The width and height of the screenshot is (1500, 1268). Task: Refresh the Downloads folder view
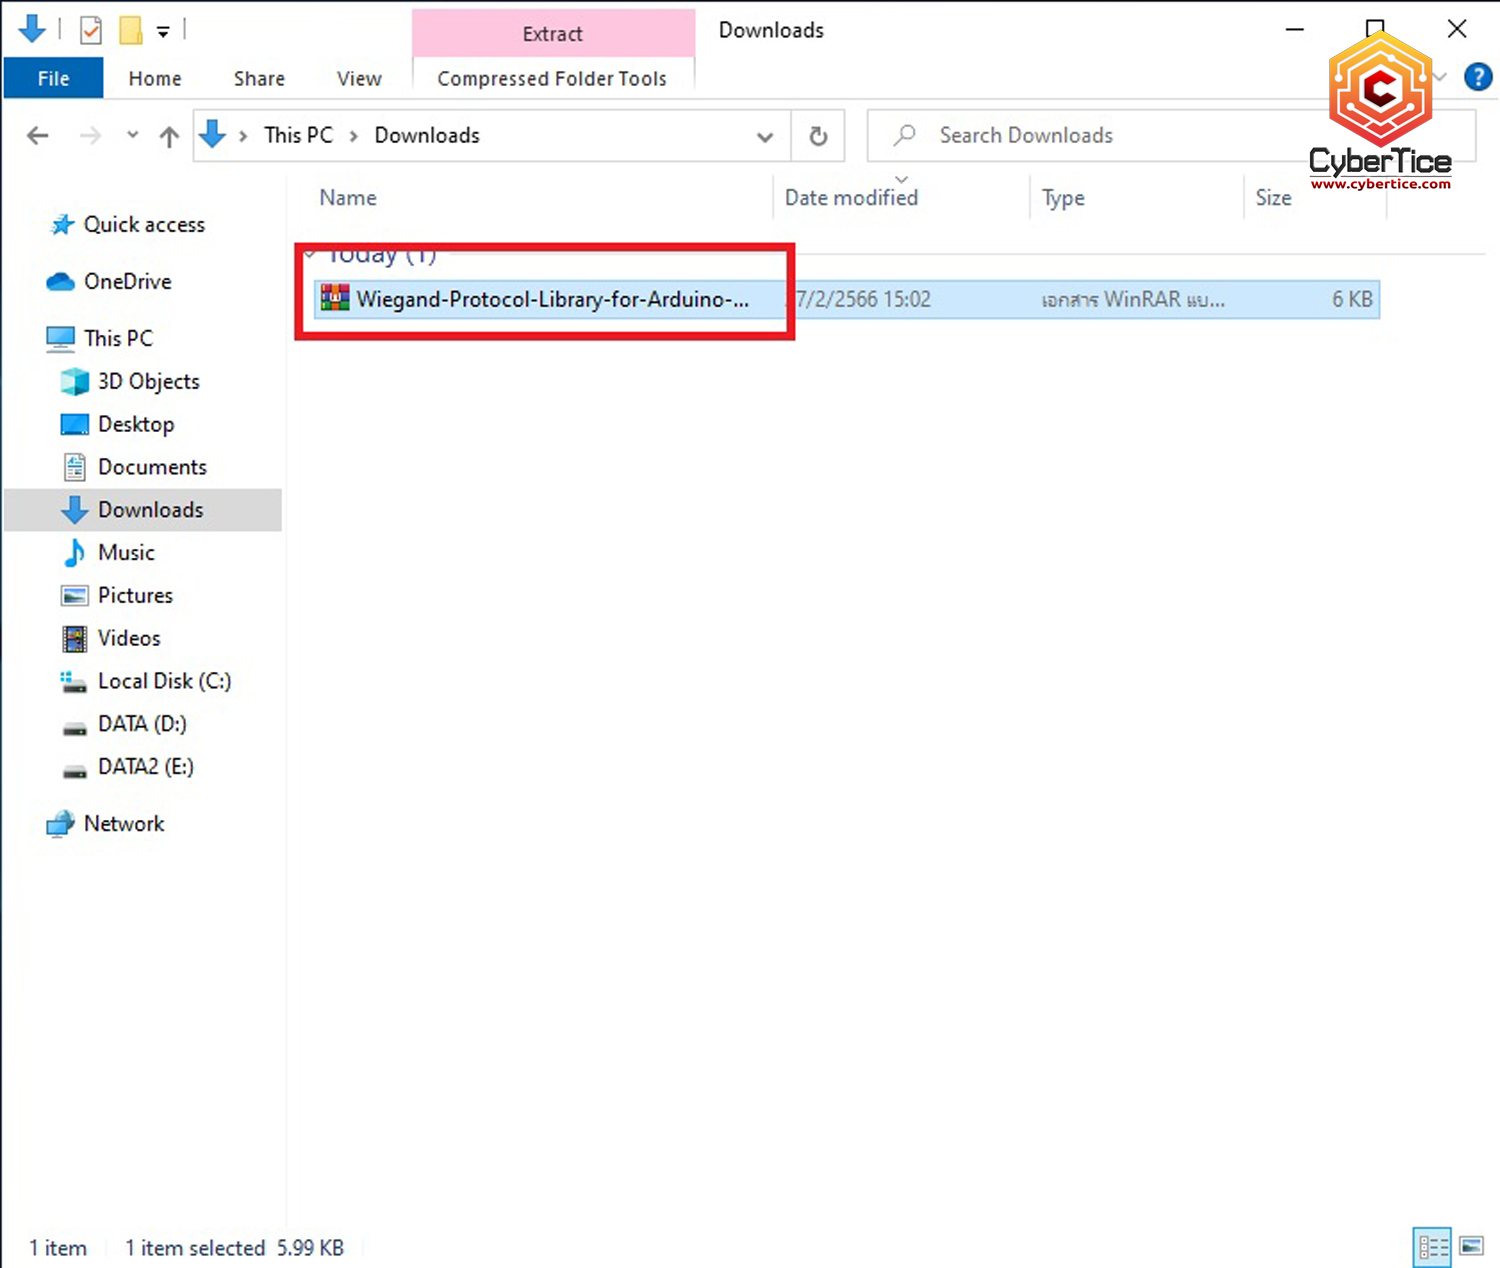818,136
